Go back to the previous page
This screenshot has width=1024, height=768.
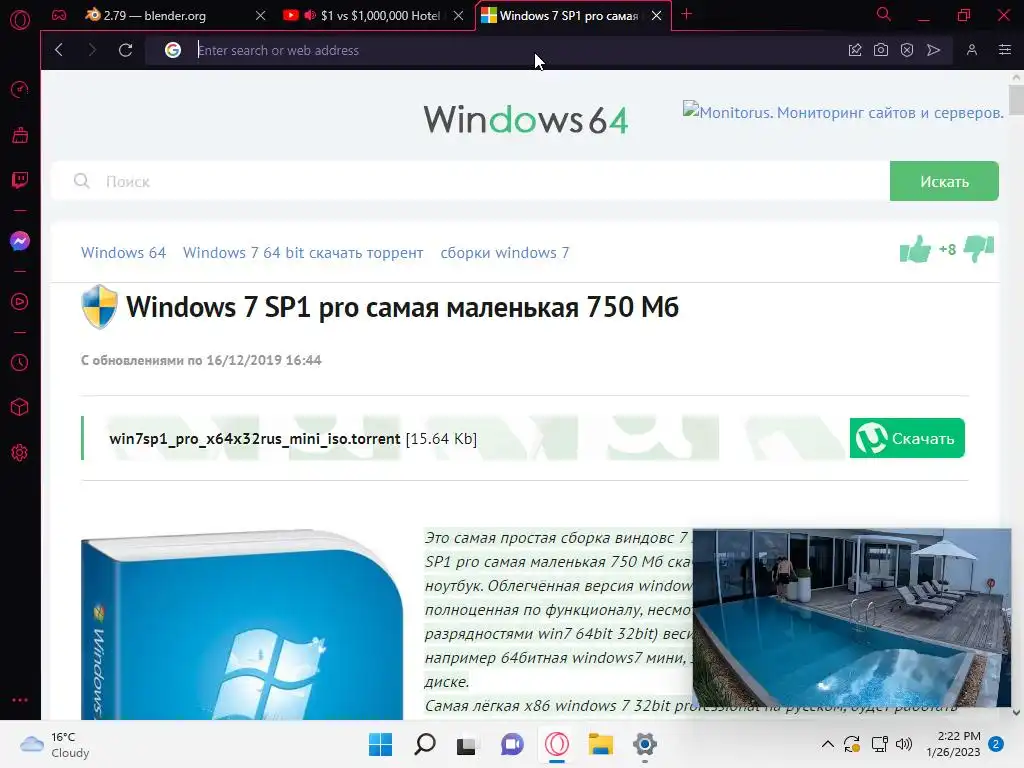tap(59, 50)
